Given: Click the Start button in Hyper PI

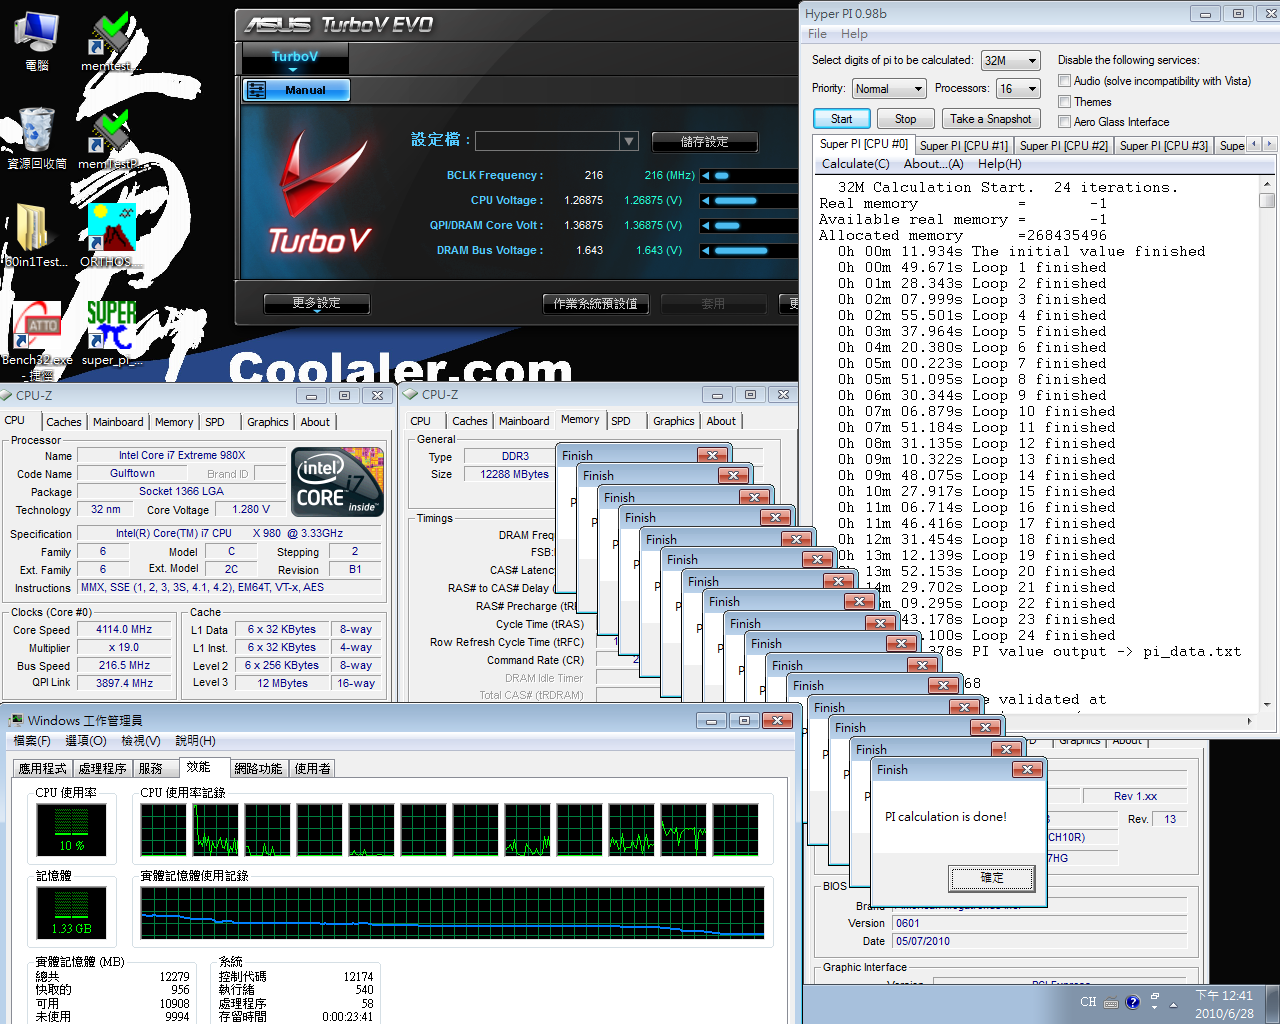Looking at the screenshot, I should pyautogui.click(x=842, y=119).
